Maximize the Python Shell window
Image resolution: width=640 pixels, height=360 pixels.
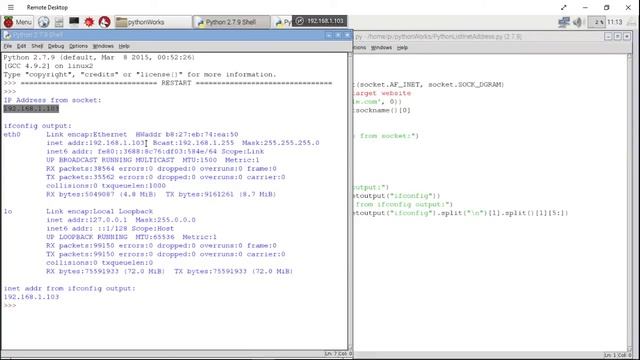[338, 36]
